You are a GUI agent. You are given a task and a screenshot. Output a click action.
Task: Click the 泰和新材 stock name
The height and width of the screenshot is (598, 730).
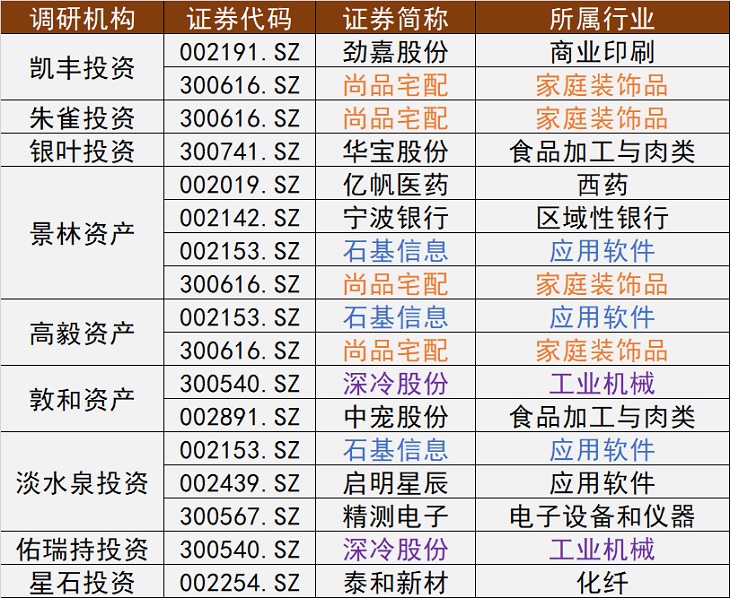pos(395,582)
